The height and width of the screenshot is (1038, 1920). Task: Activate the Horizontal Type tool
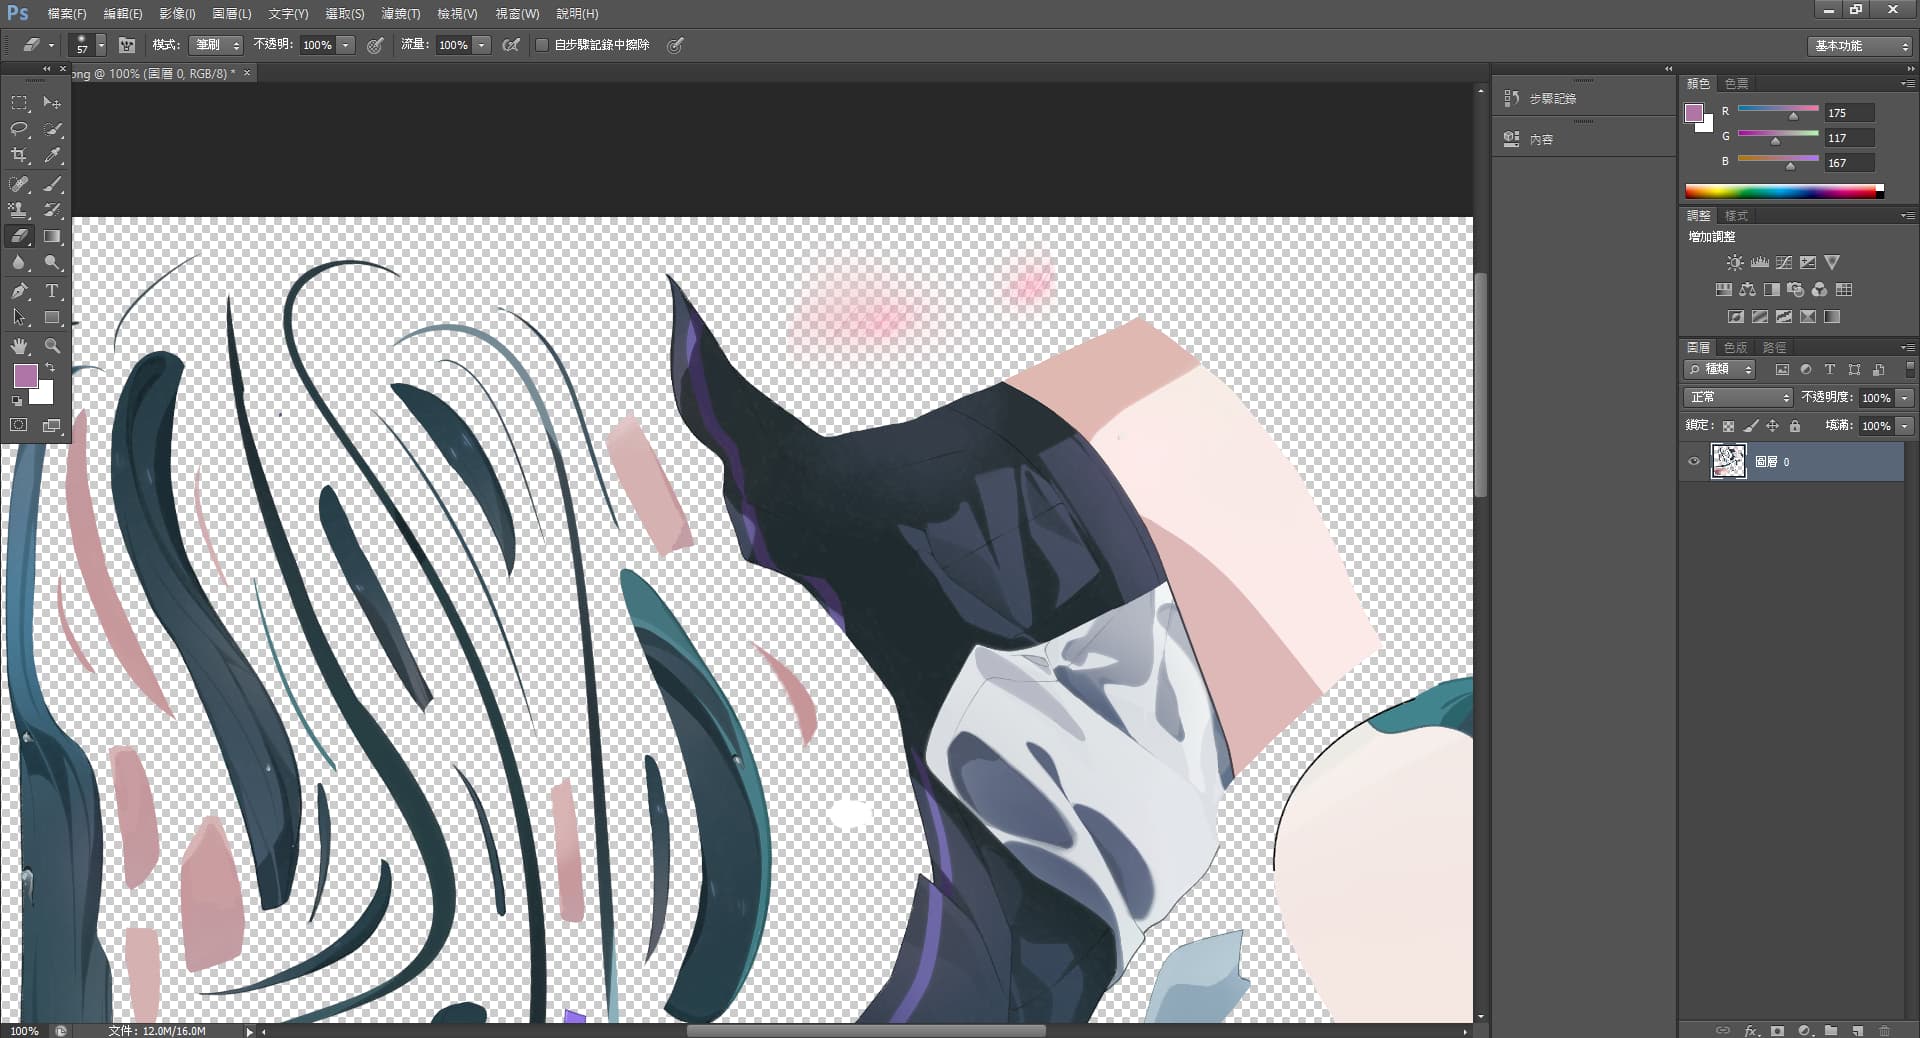(x=53, y=291)
